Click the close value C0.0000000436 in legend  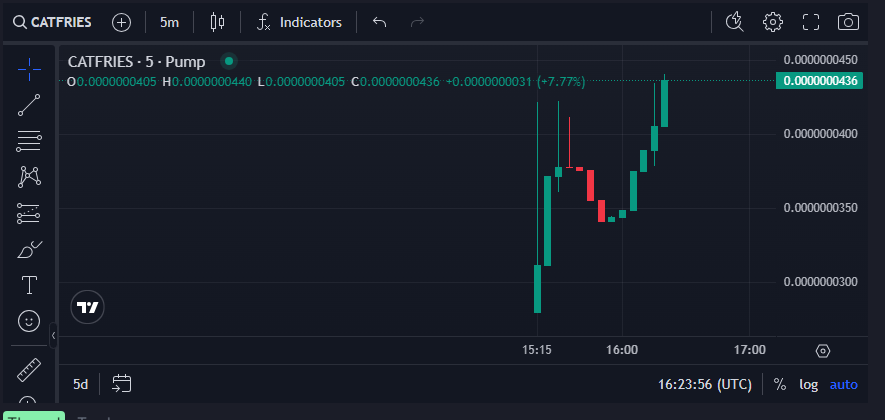[395, 82]
